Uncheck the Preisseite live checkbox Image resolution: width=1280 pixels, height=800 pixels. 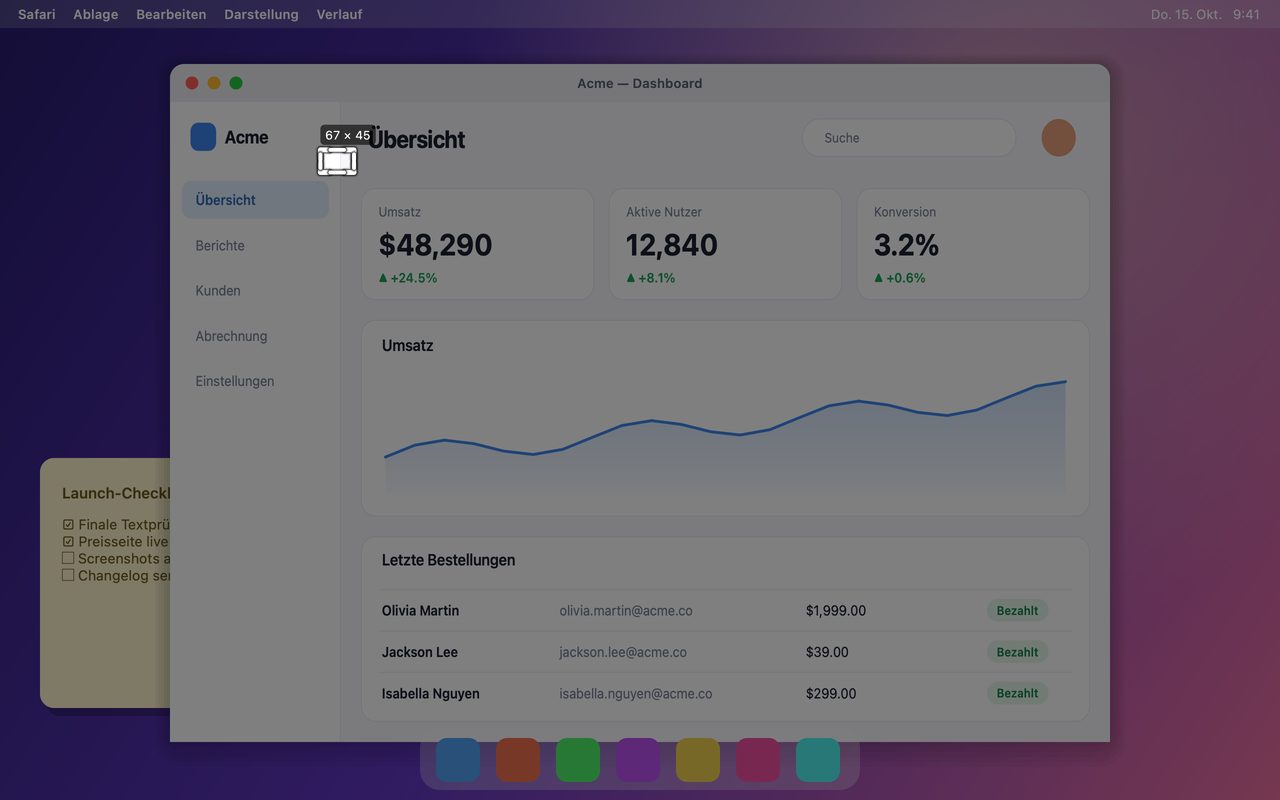[x=68, y=541]
